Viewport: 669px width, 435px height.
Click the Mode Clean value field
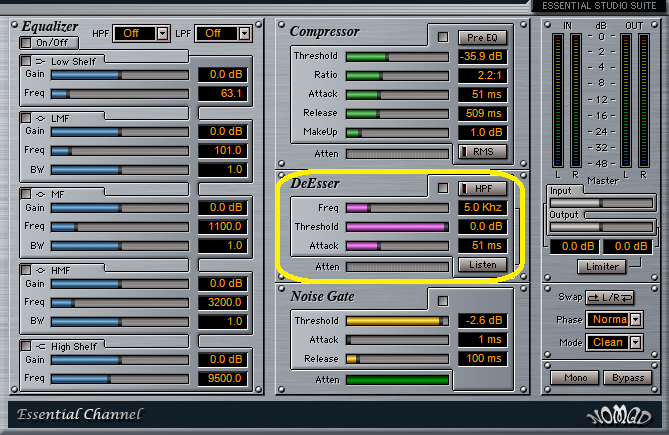[x=608, y=342]
